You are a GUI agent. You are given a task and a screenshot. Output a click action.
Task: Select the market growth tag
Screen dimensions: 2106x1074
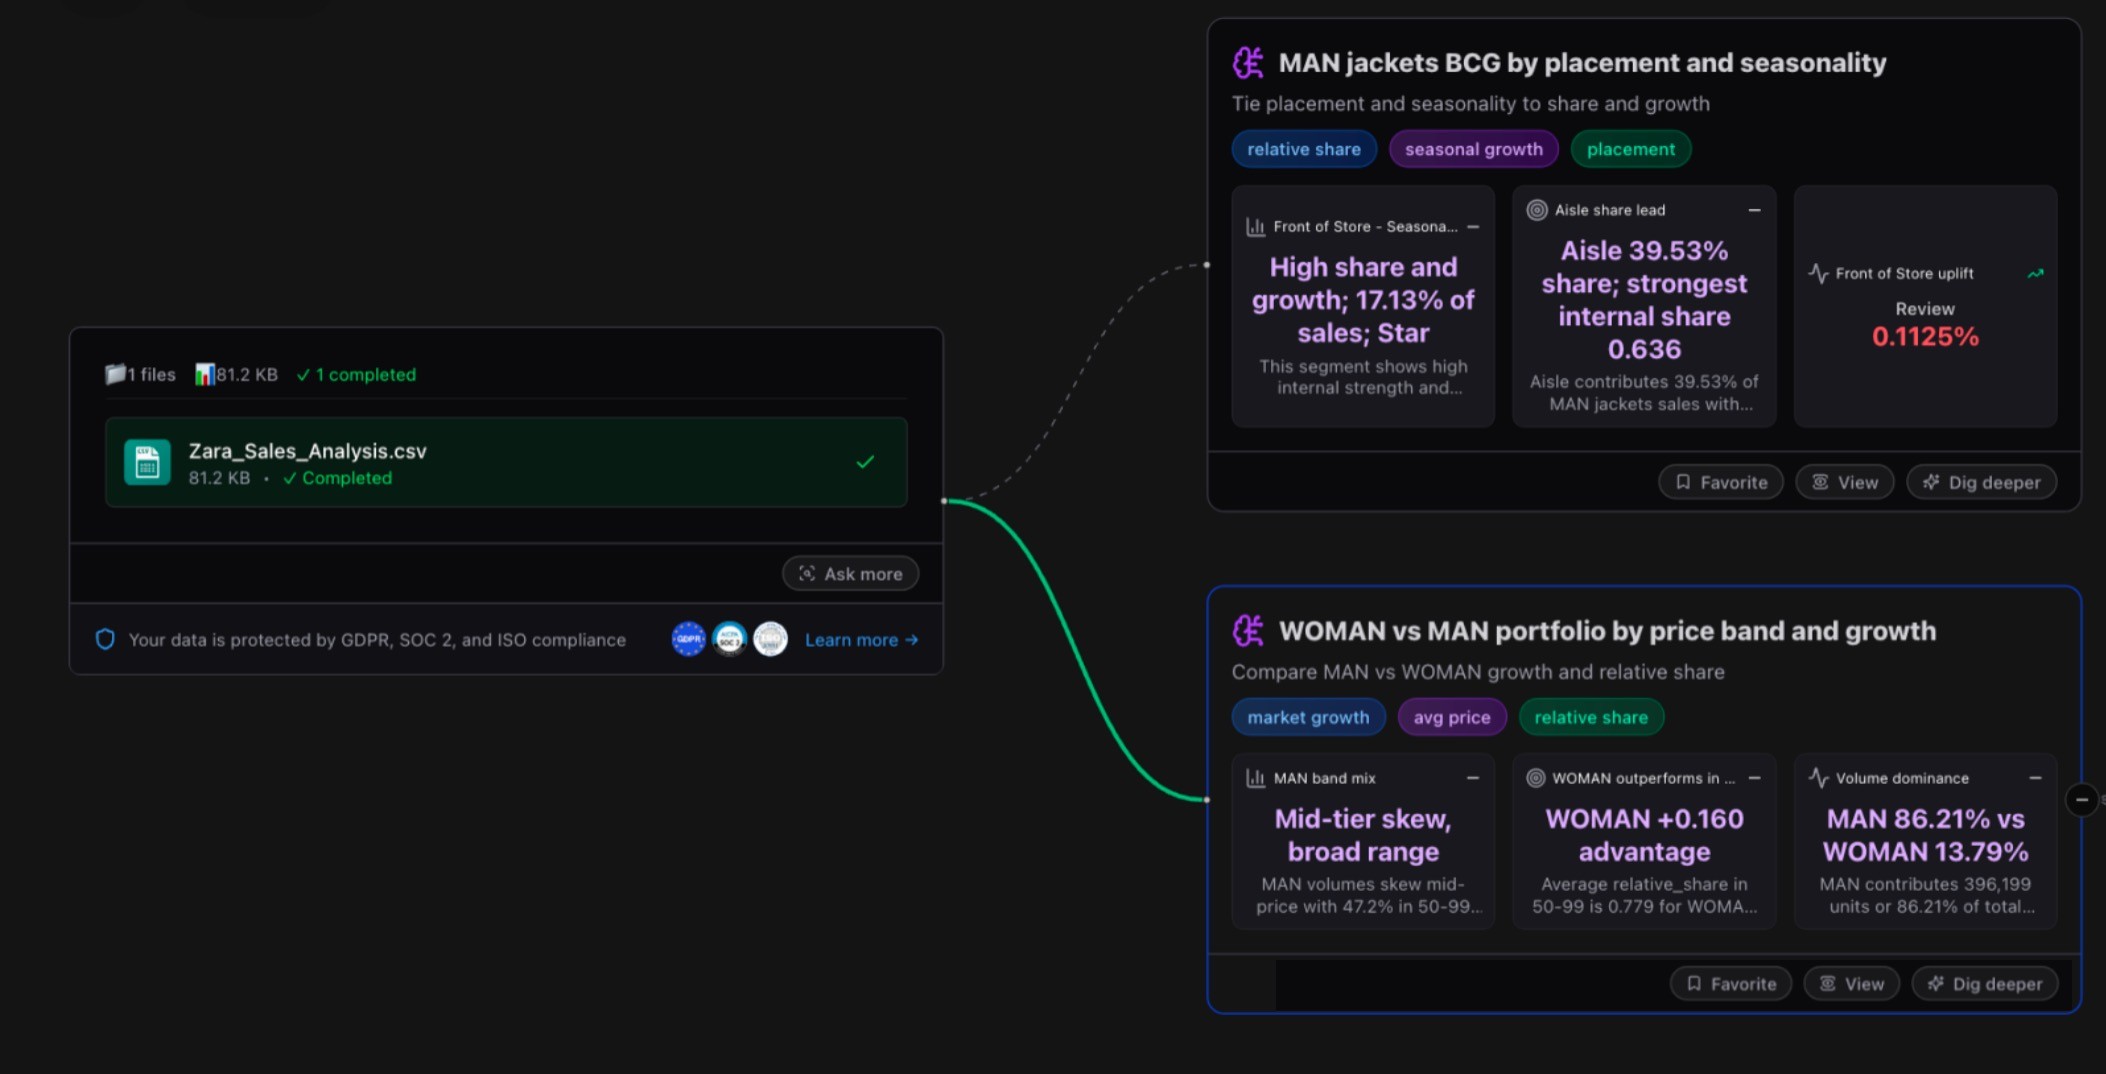pos(1308,717)
